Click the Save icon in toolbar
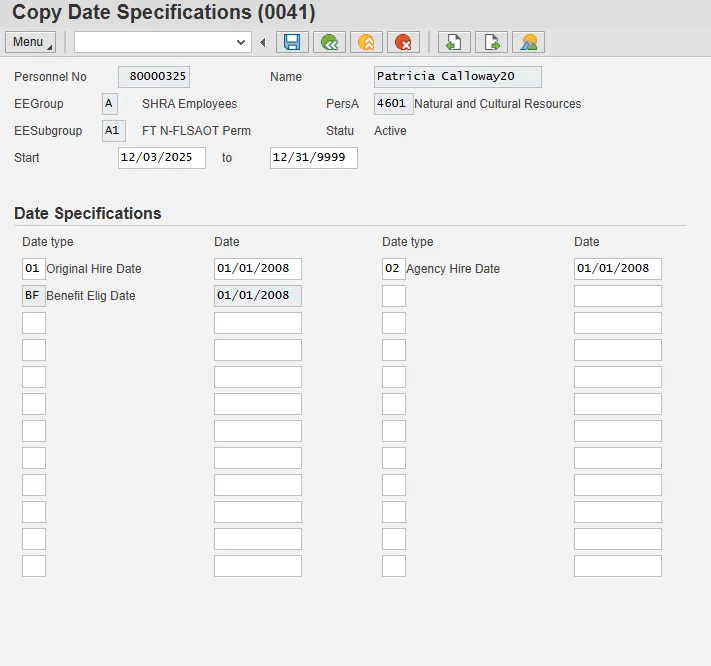This screenshot has width=711, height=666. tap(292, 42)
